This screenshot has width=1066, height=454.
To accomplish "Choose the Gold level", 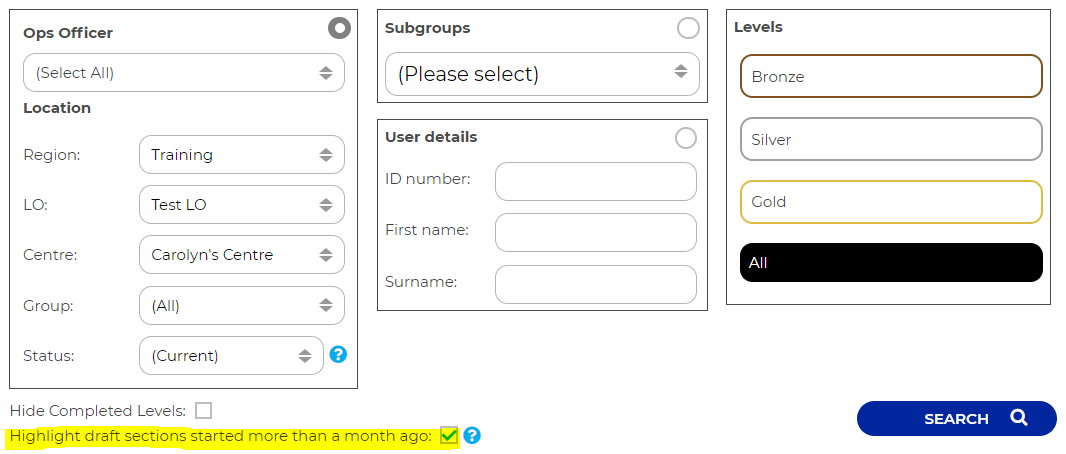I will [890, 202].
